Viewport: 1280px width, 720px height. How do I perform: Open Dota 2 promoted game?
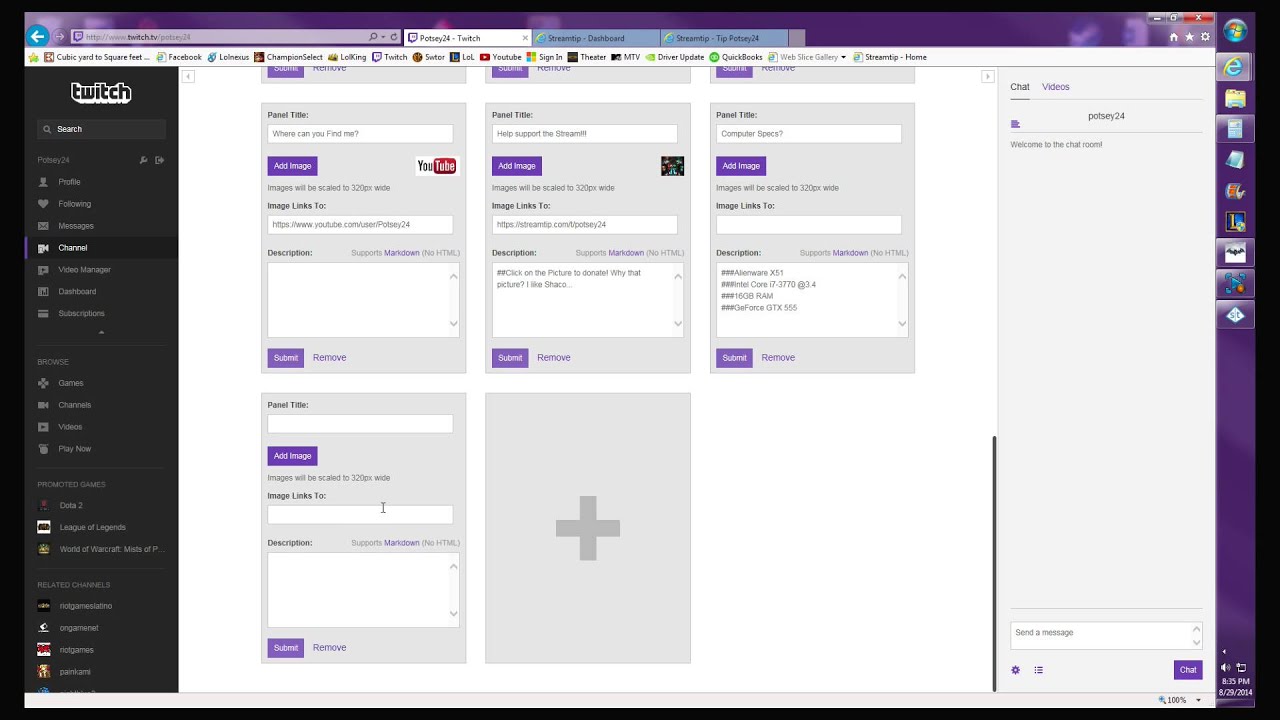(x=70, y=506)
